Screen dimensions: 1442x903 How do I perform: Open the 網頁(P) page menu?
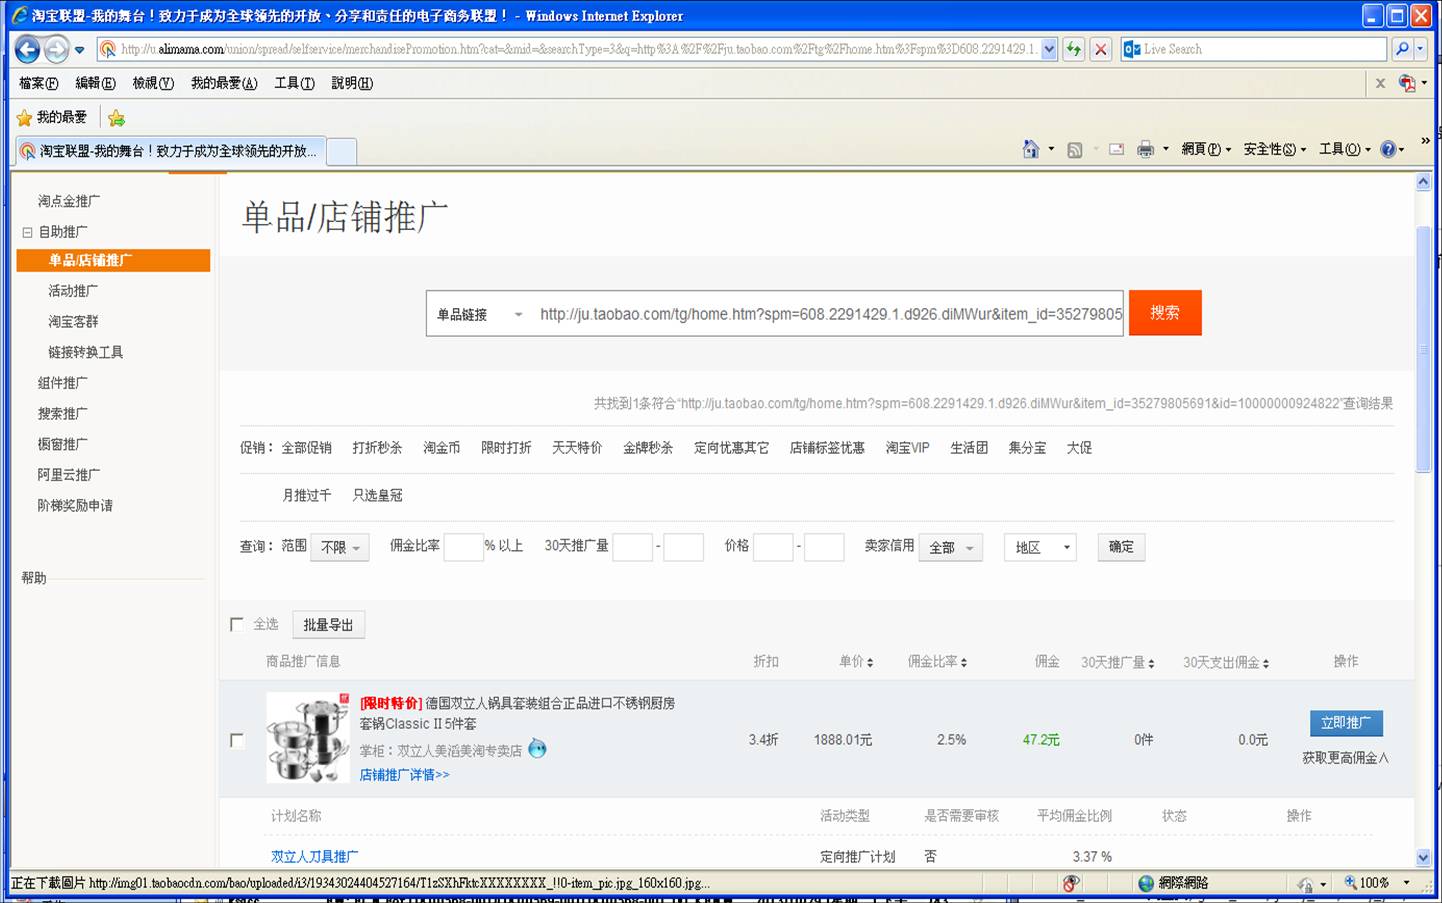pos(1206,149)
